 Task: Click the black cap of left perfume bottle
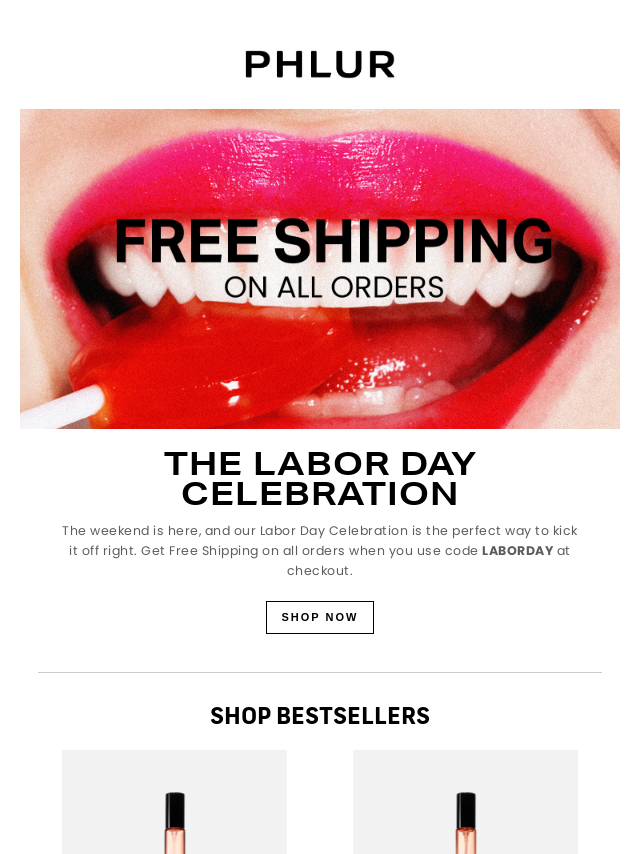(x=174, y=810)
